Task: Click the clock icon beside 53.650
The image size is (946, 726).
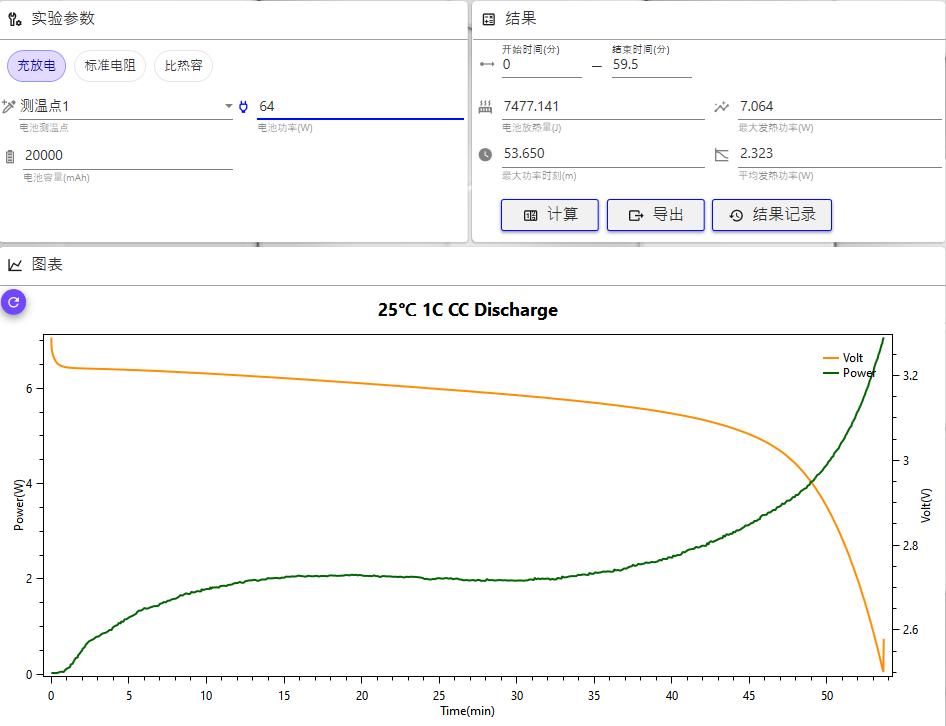Action: click(x=485, y=154)
